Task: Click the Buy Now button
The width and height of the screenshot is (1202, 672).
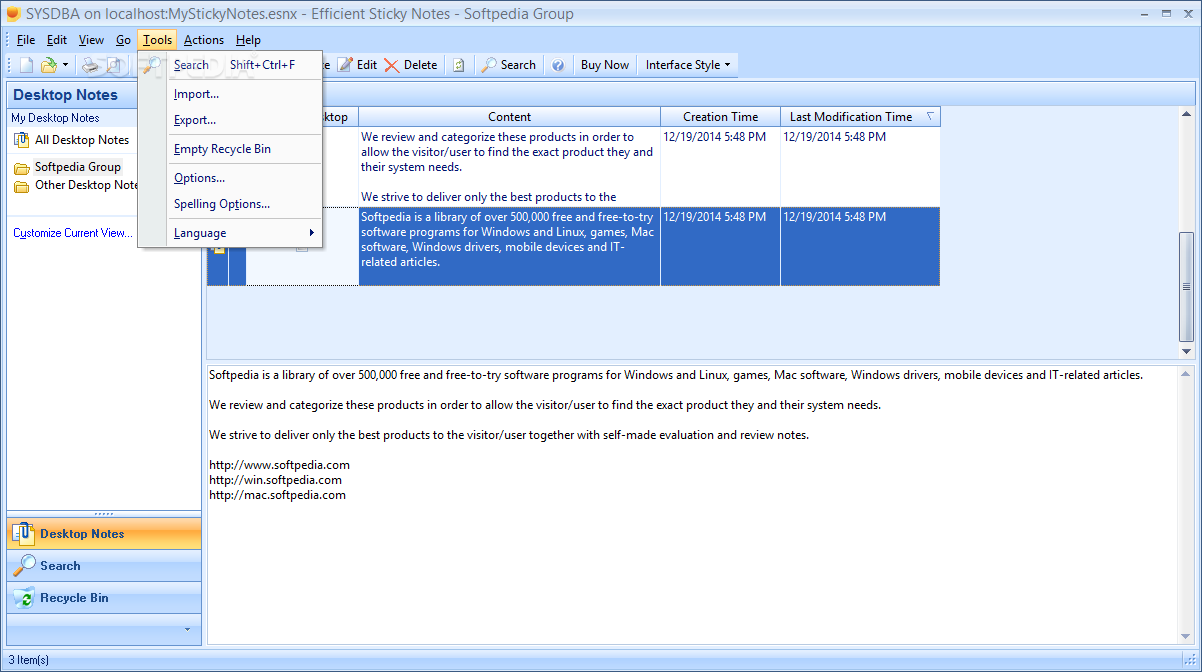Action: point(605,65)
